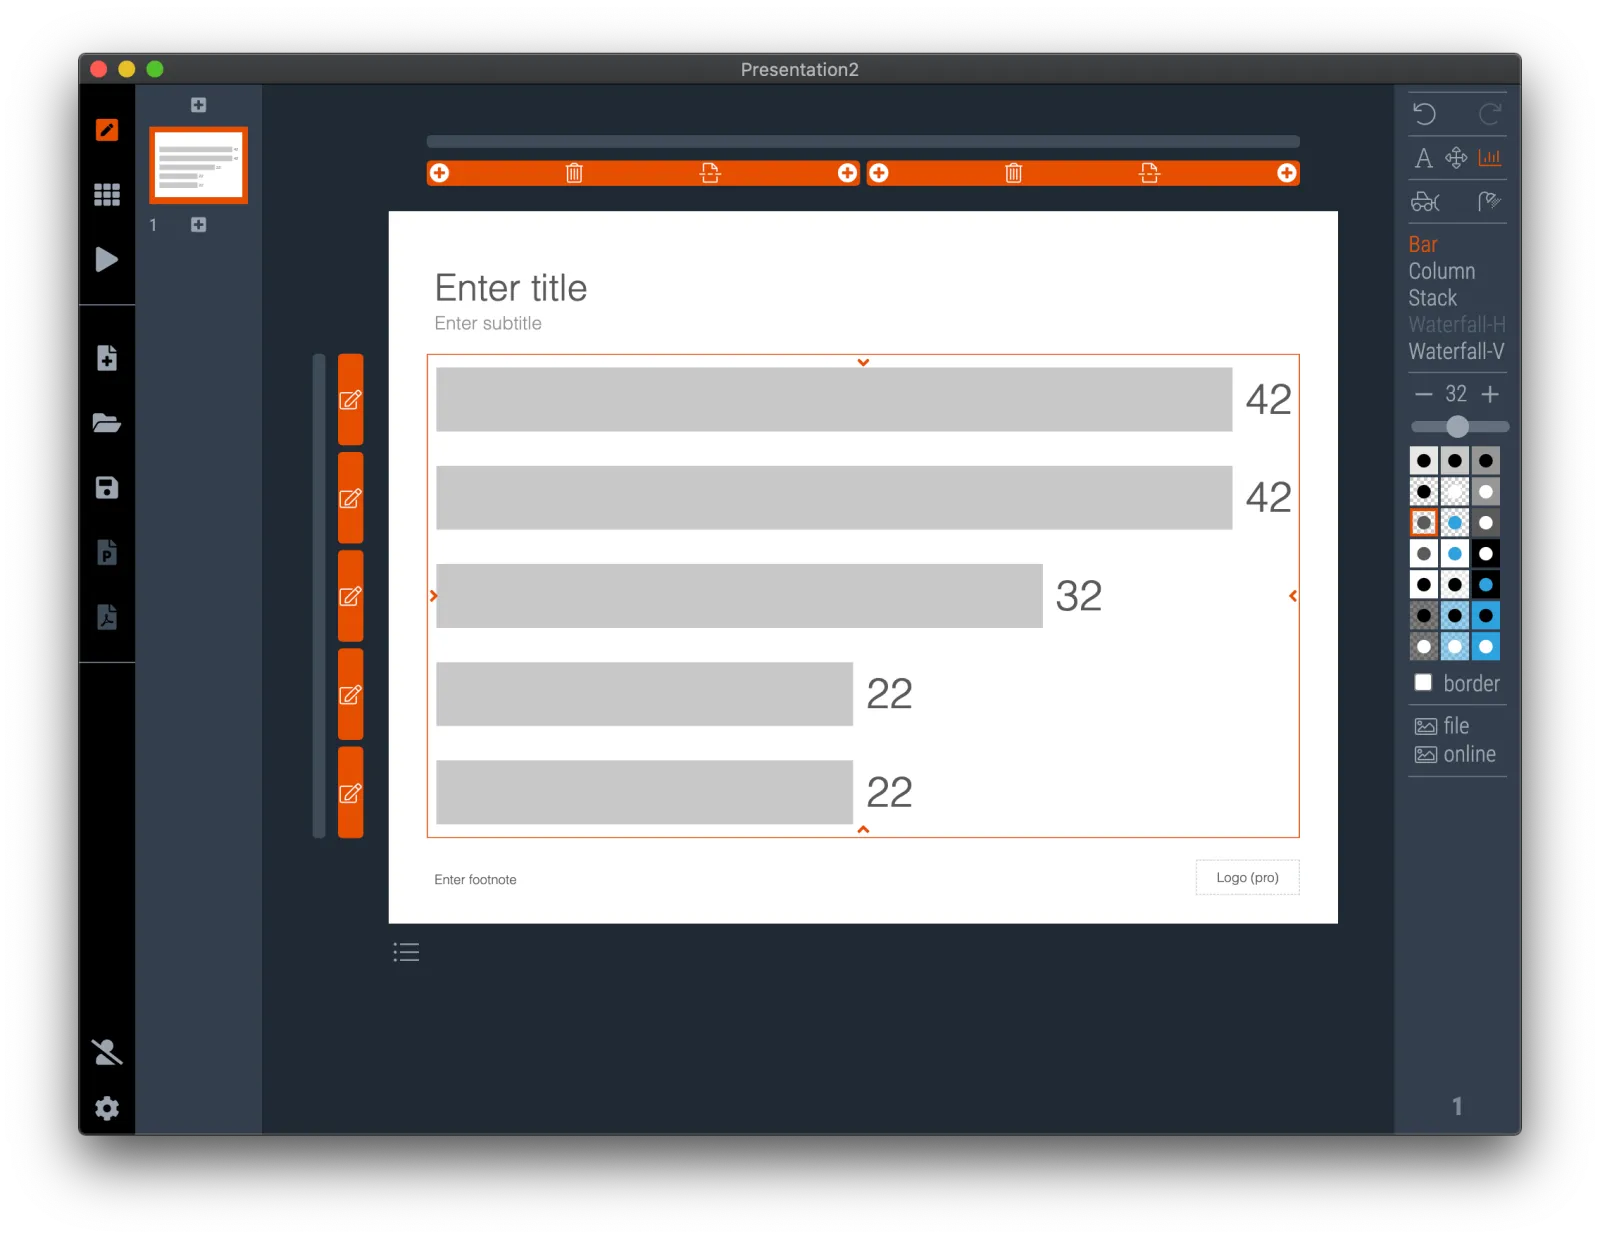Pick the top-left white swatch with black dot

pos(1424,461)
